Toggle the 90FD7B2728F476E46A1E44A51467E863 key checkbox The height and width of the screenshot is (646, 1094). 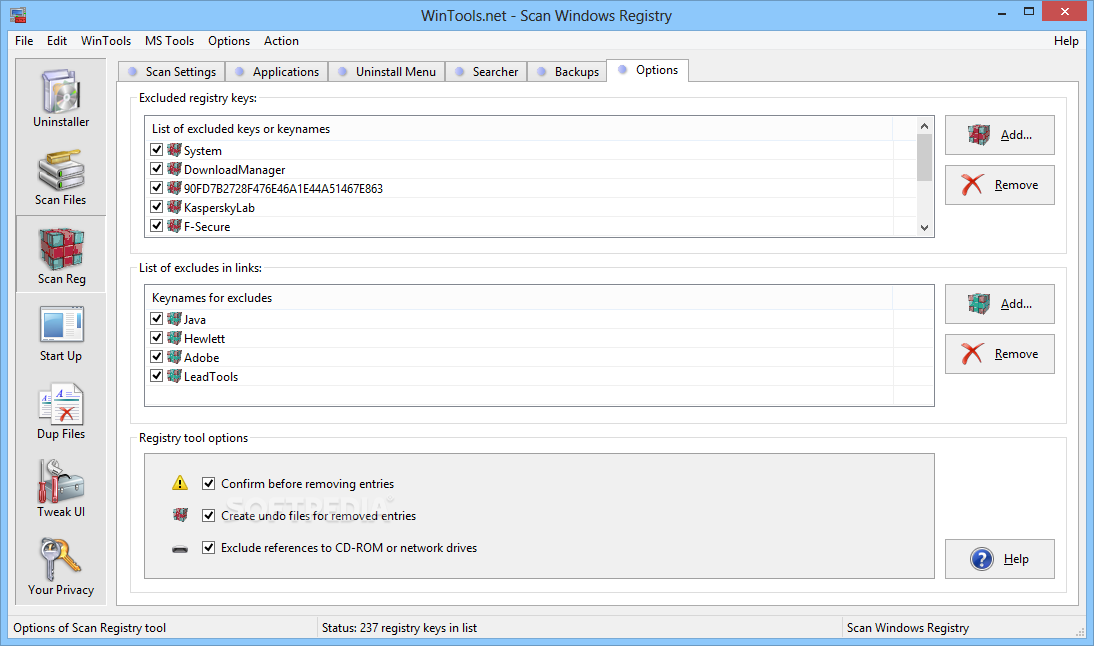(156, 188)
